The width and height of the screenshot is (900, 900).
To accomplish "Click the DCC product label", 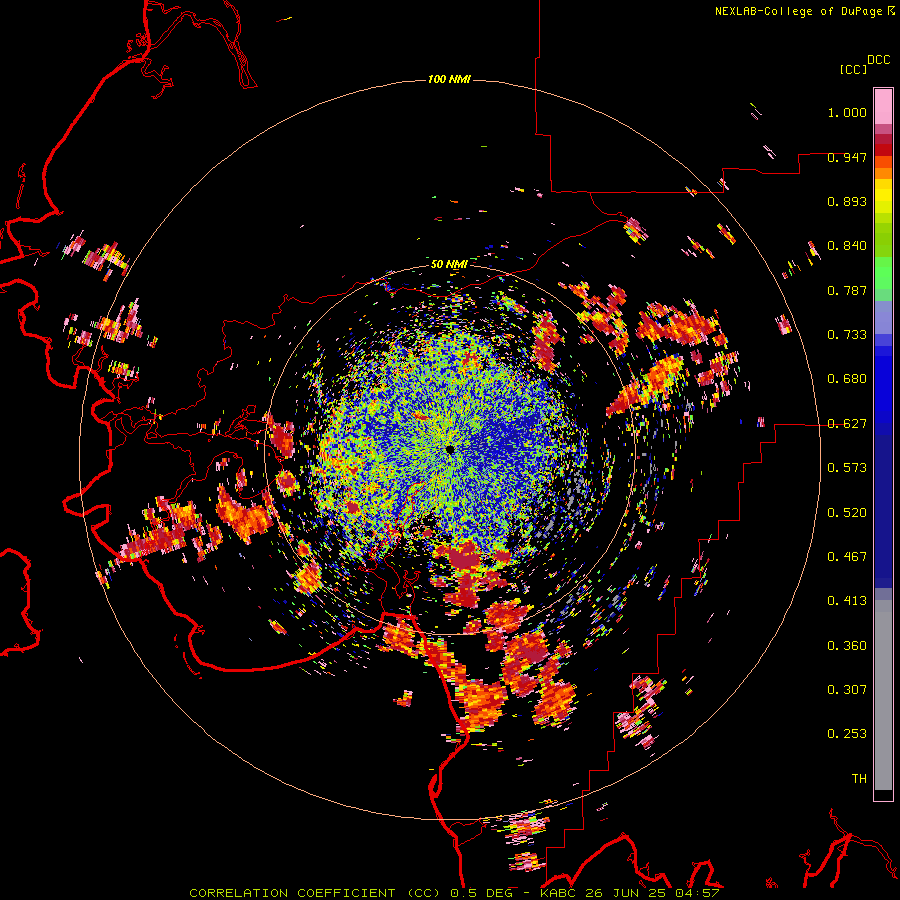I will (879, 60).
